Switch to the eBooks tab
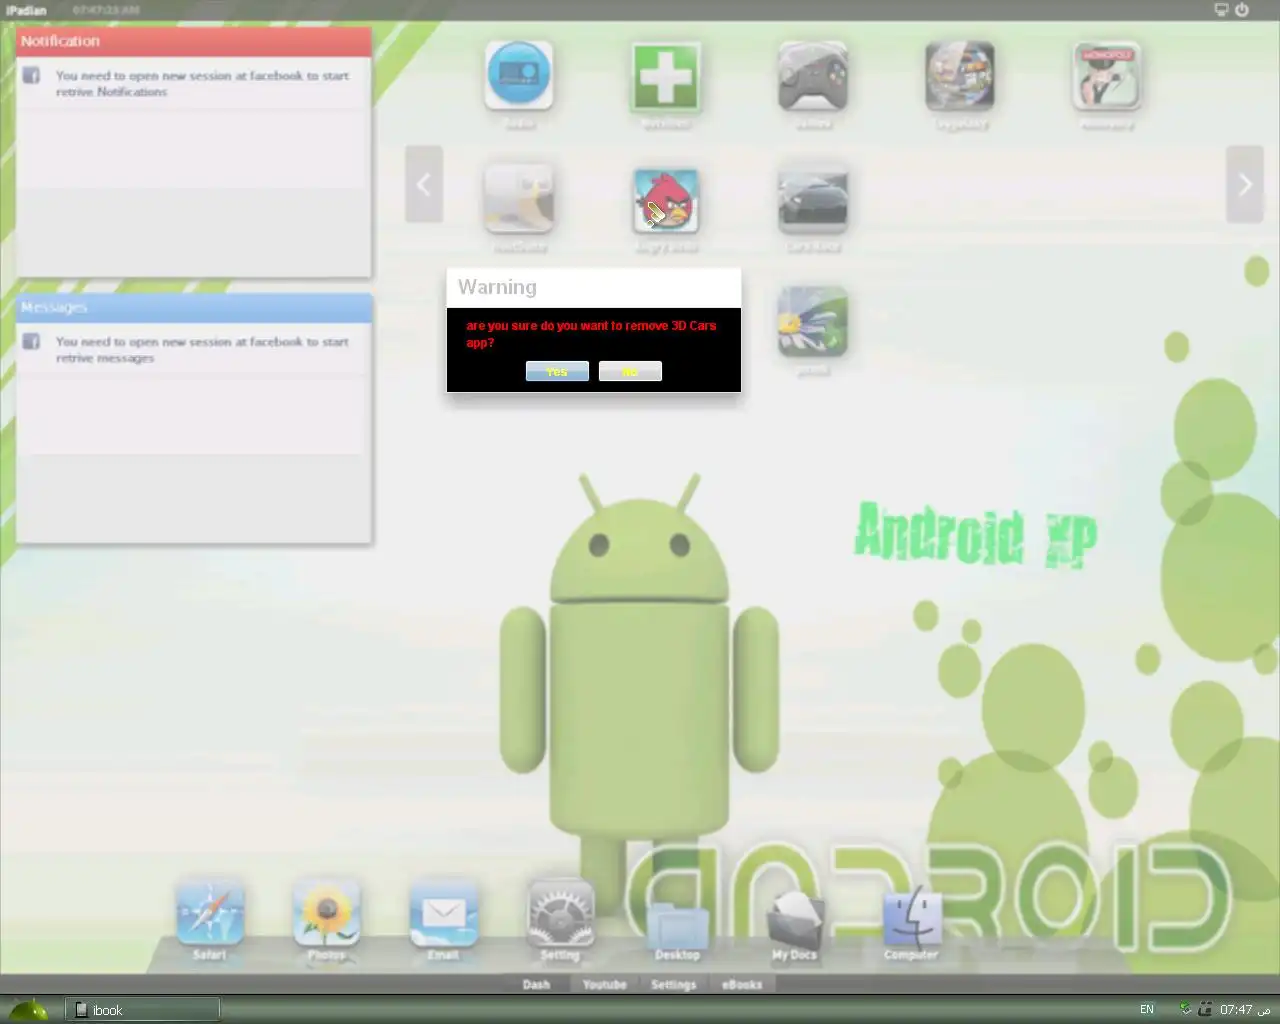Screen dimensions: 1280x1024 (742, 984)
